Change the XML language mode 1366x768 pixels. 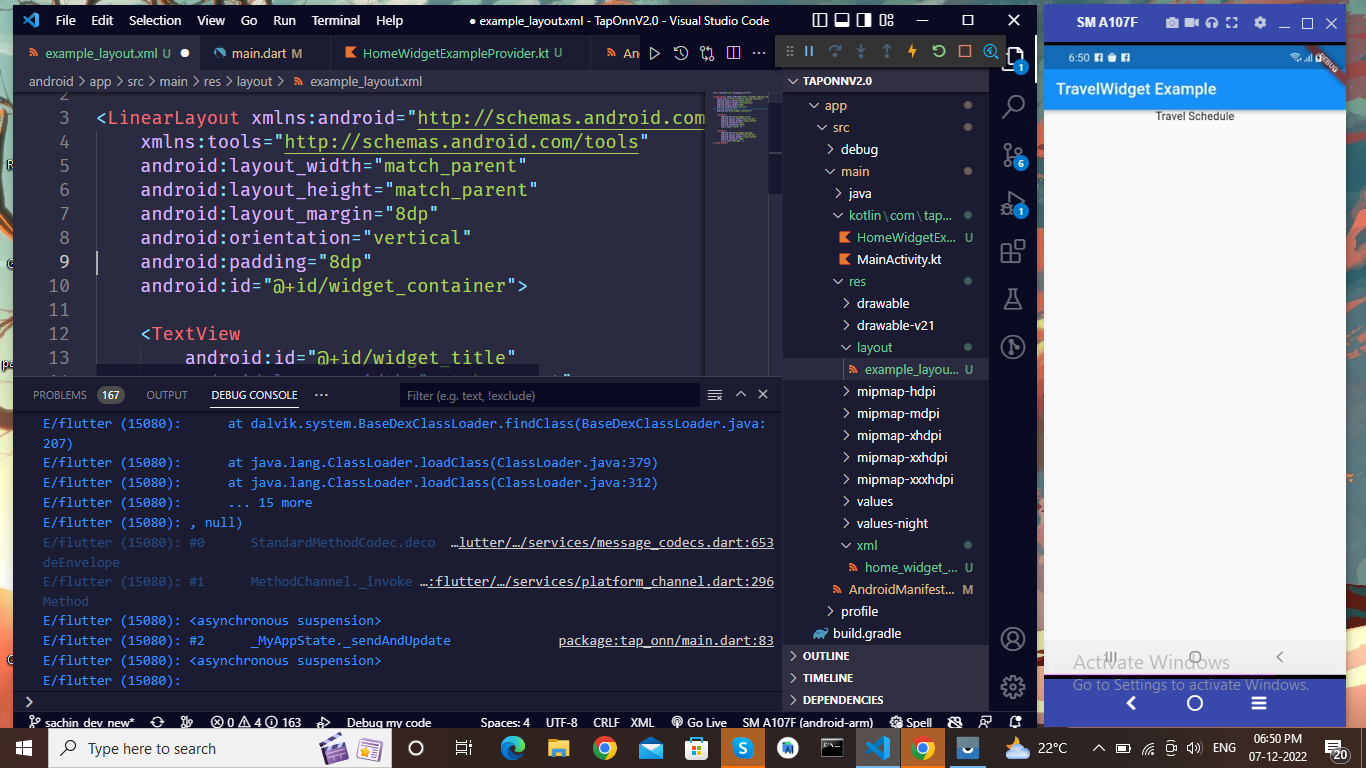[642, 722]
